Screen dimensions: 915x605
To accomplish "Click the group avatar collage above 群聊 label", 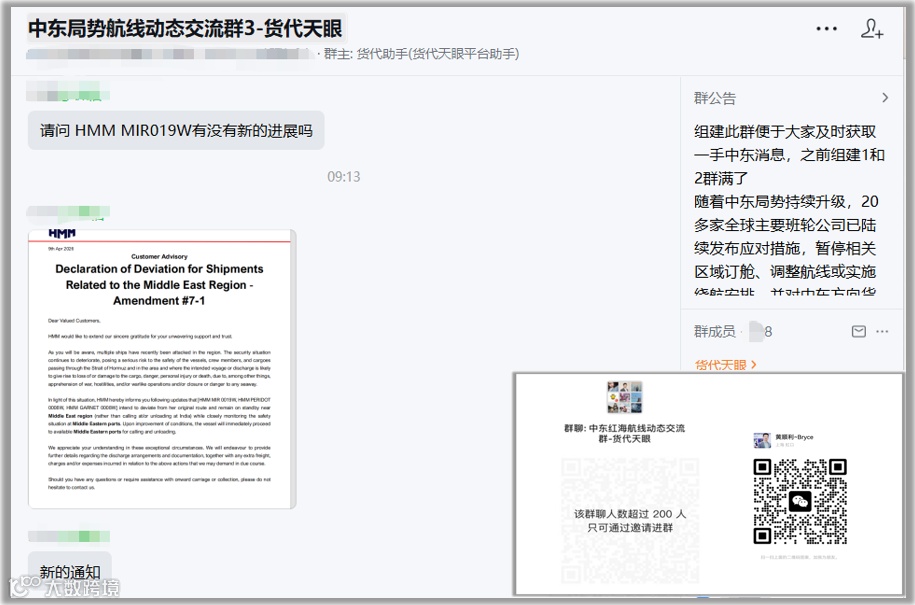I will [x=624, y=397].
